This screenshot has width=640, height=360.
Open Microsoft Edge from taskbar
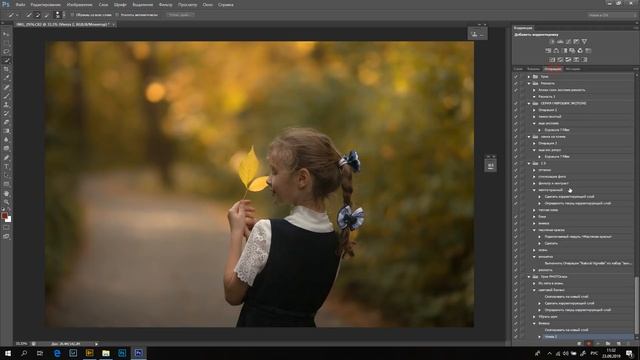pos(57,353)
